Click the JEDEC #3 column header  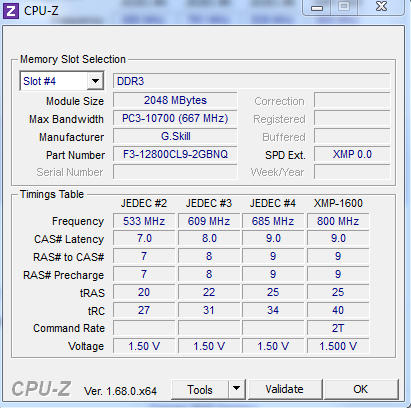(209, 203)
